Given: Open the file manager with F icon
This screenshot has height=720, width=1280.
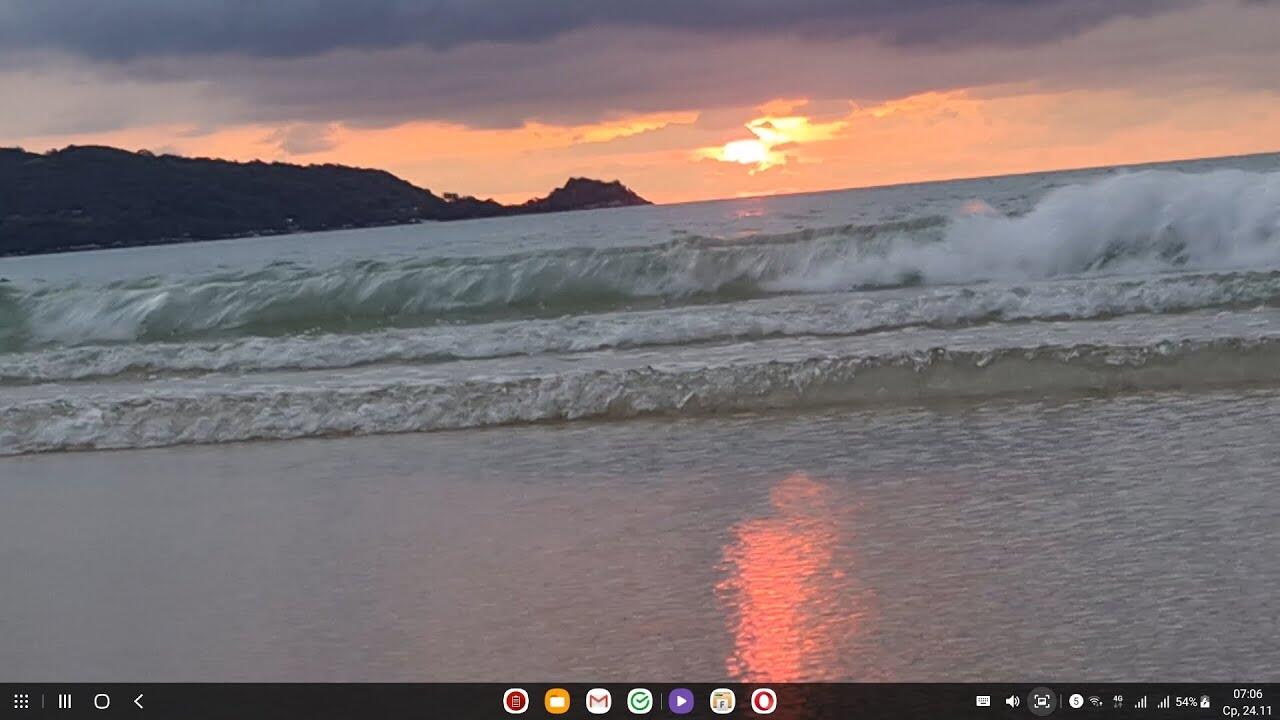Looking at the screenshot, I should pyautogui.click(x=722, y=701).
